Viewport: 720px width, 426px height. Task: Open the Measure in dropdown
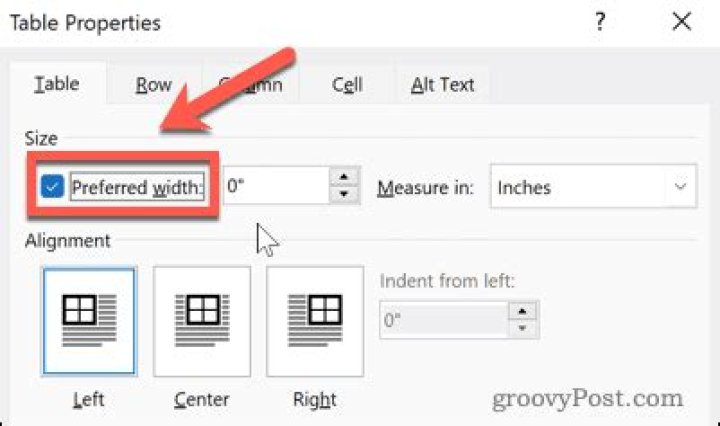(592, 187)
